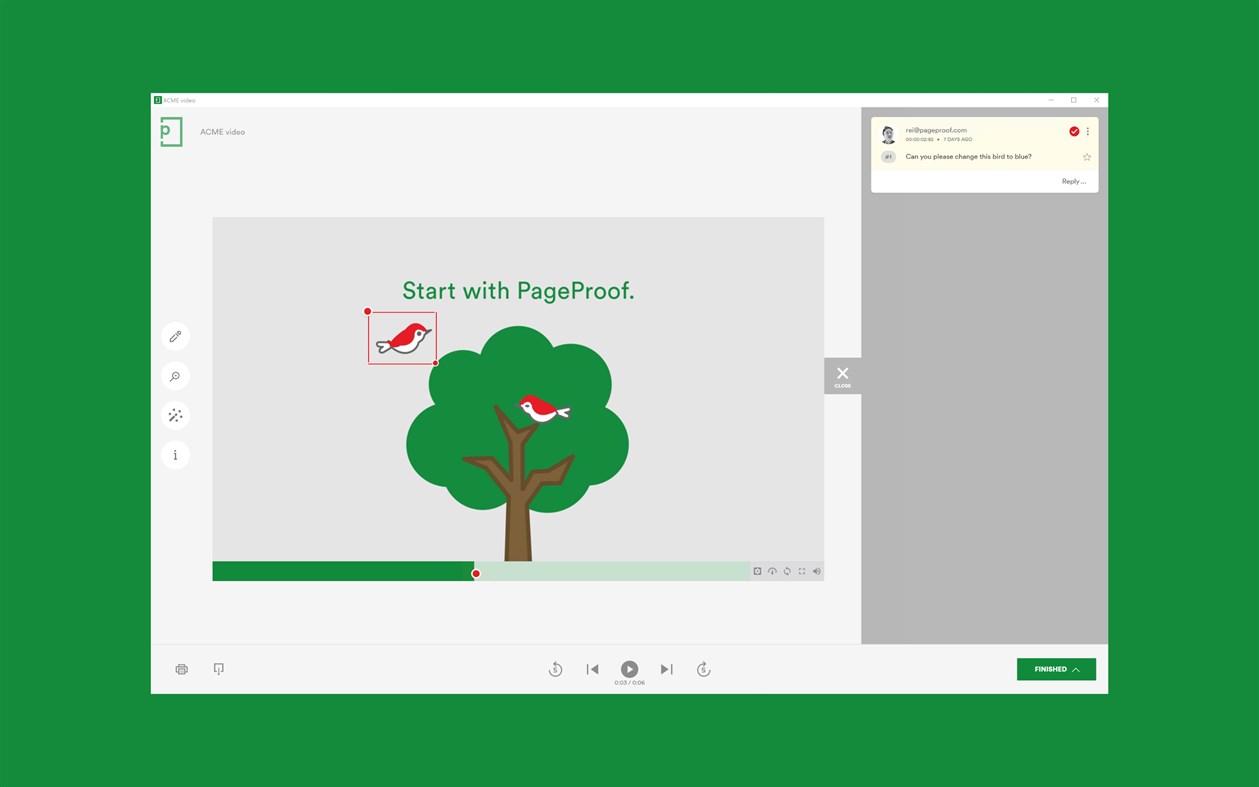
Task: Play the video
Action: pos(629,669)
